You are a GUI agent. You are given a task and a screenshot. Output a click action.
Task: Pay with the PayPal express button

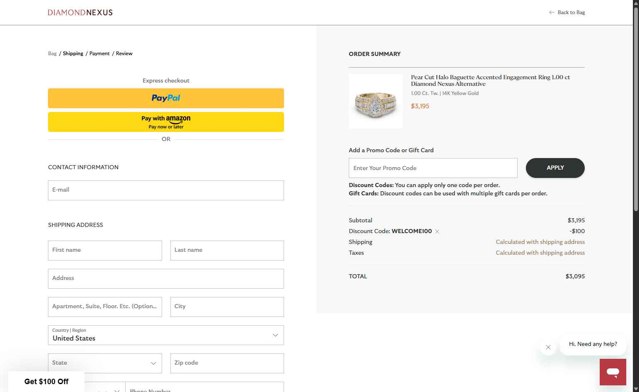coord(166,98)
